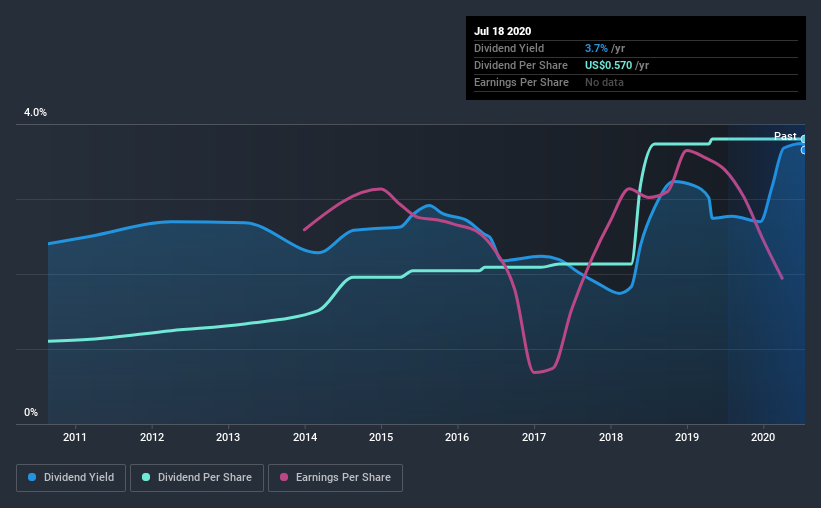Click the blue Dividend Yield legend dot
The image size is (821, 508).
[x=32, y=477]
